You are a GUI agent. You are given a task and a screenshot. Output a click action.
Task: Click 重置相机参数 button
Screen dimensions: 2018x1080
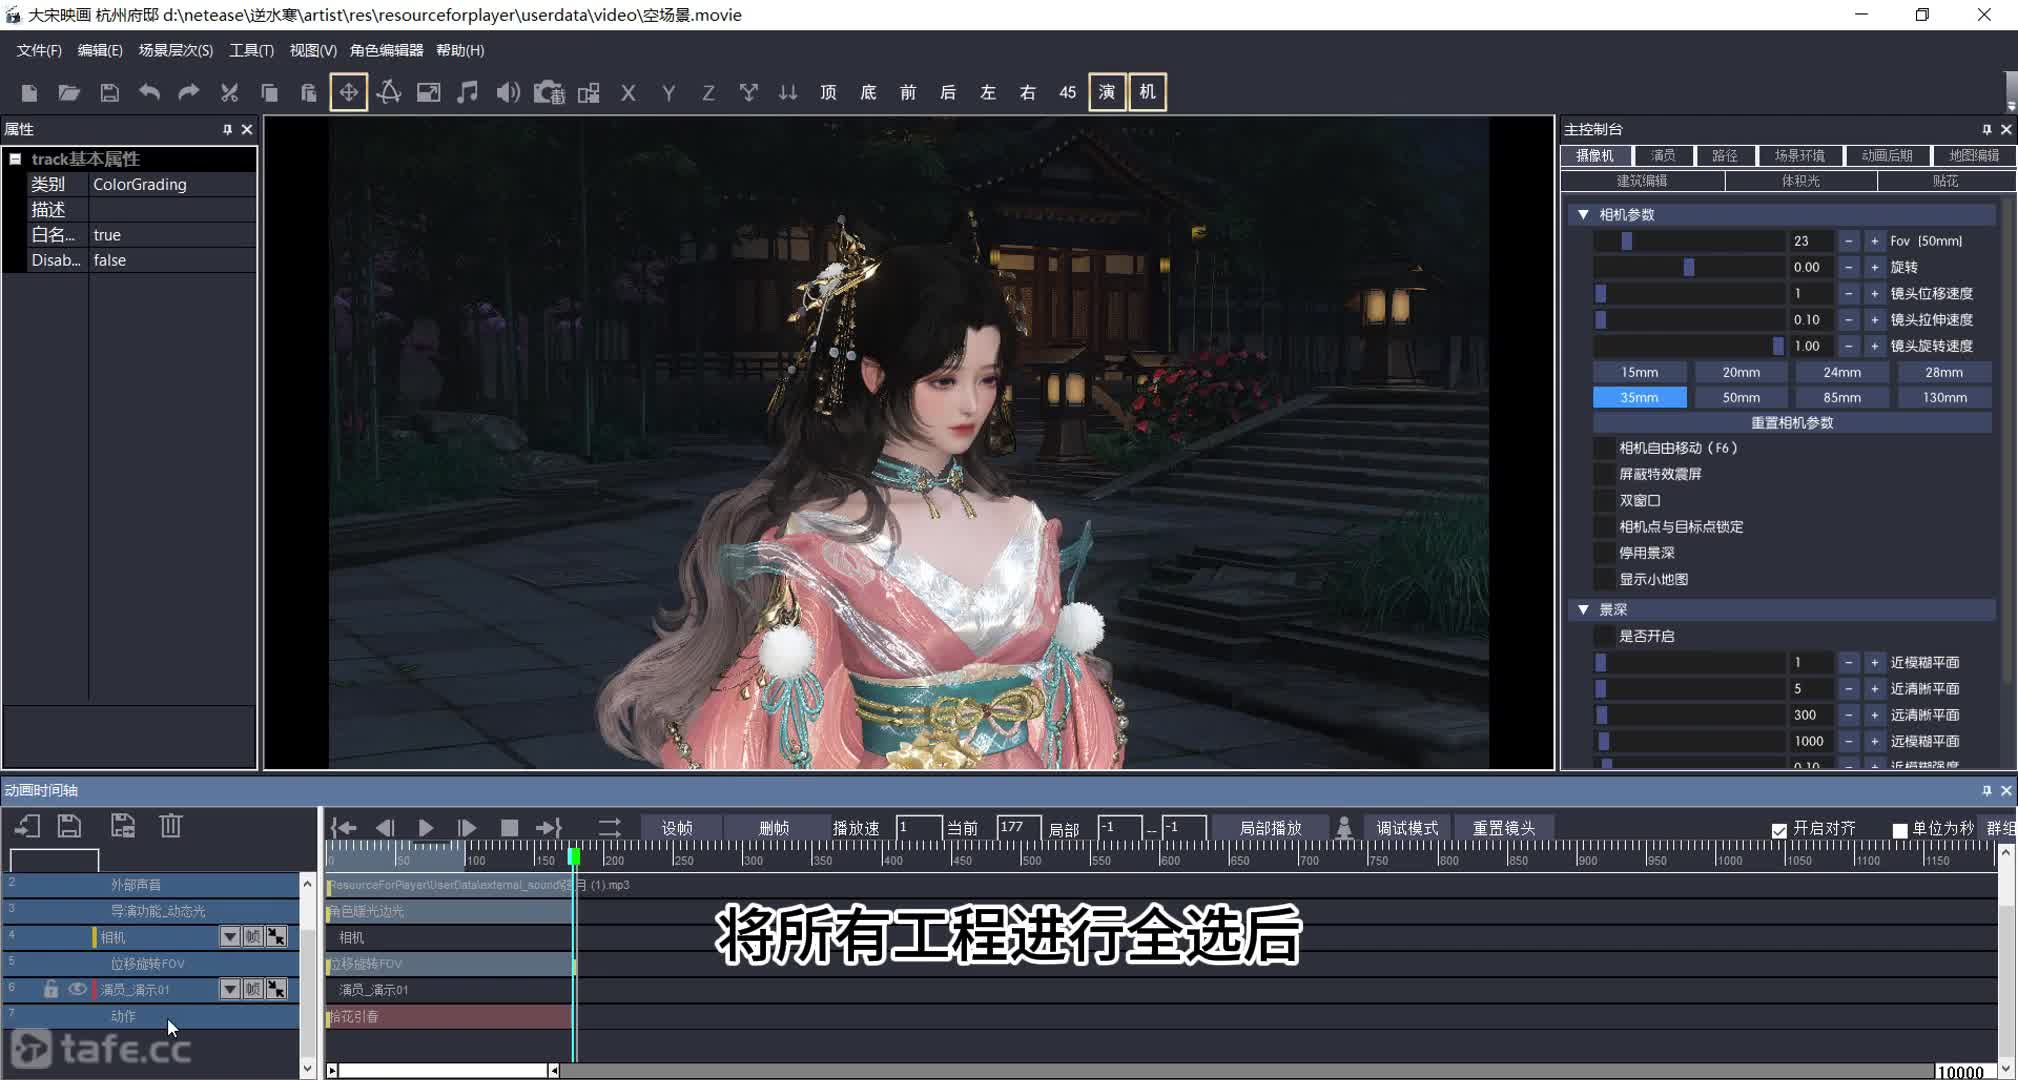pos(1792,423)
